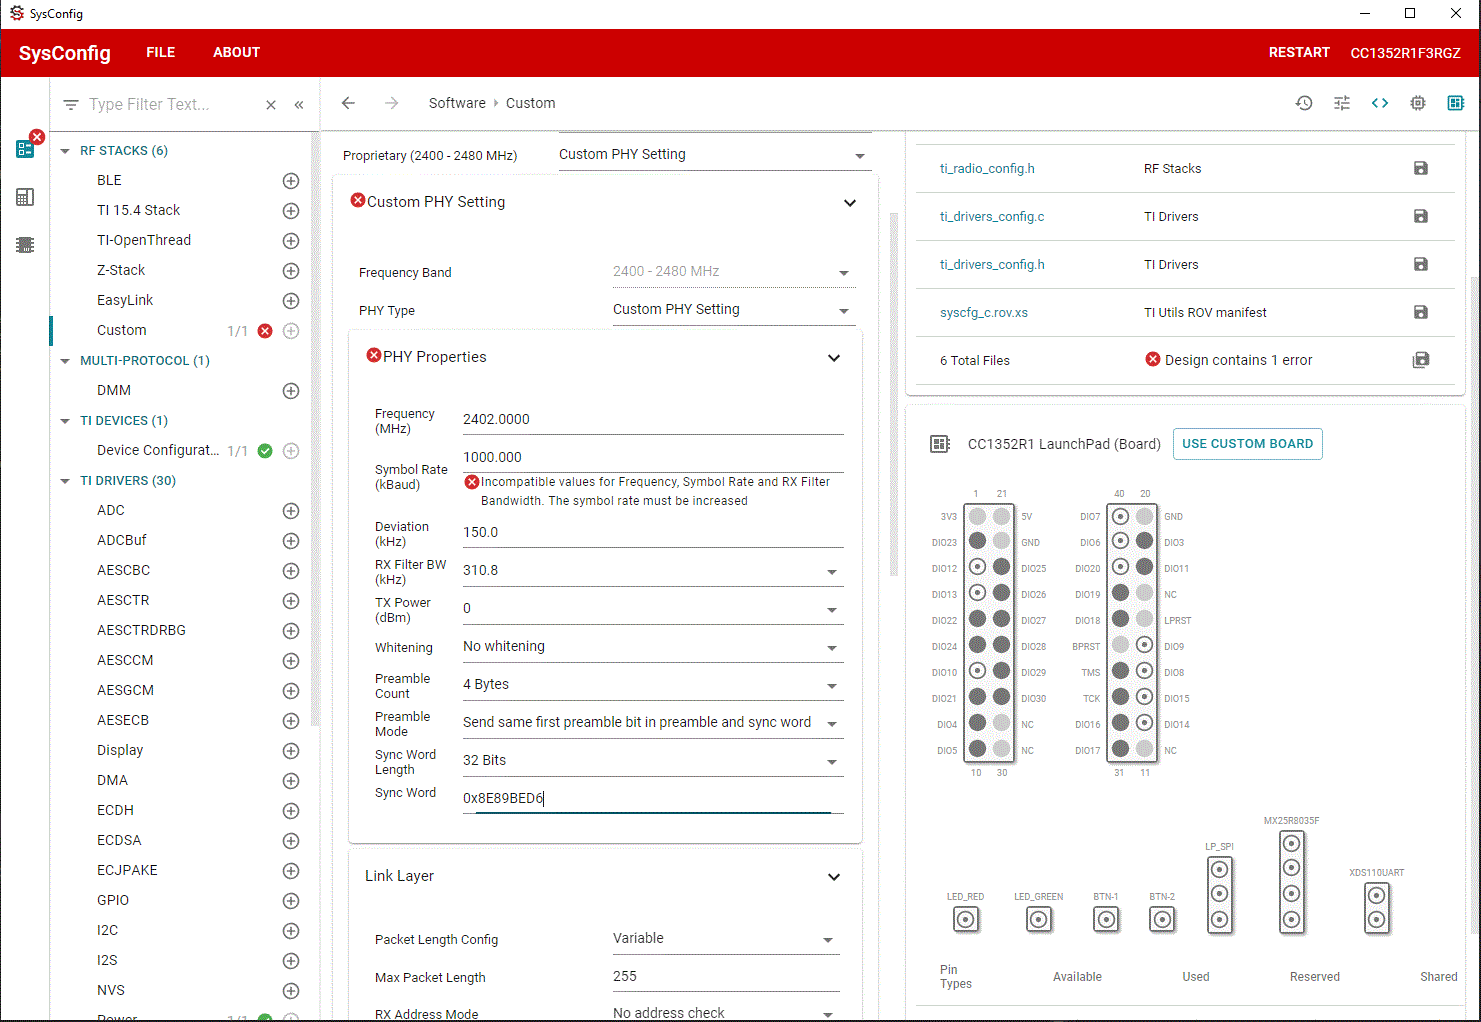Click the red error icon beside Custom

(x=265, y=331)
